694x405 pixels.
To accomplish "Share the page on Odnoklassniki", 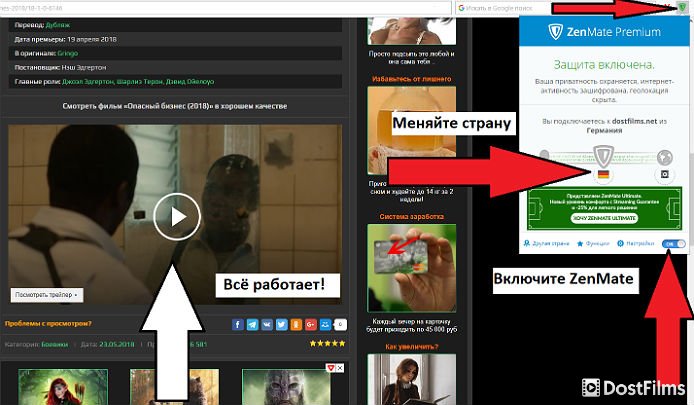I will [x=296, y=324].
